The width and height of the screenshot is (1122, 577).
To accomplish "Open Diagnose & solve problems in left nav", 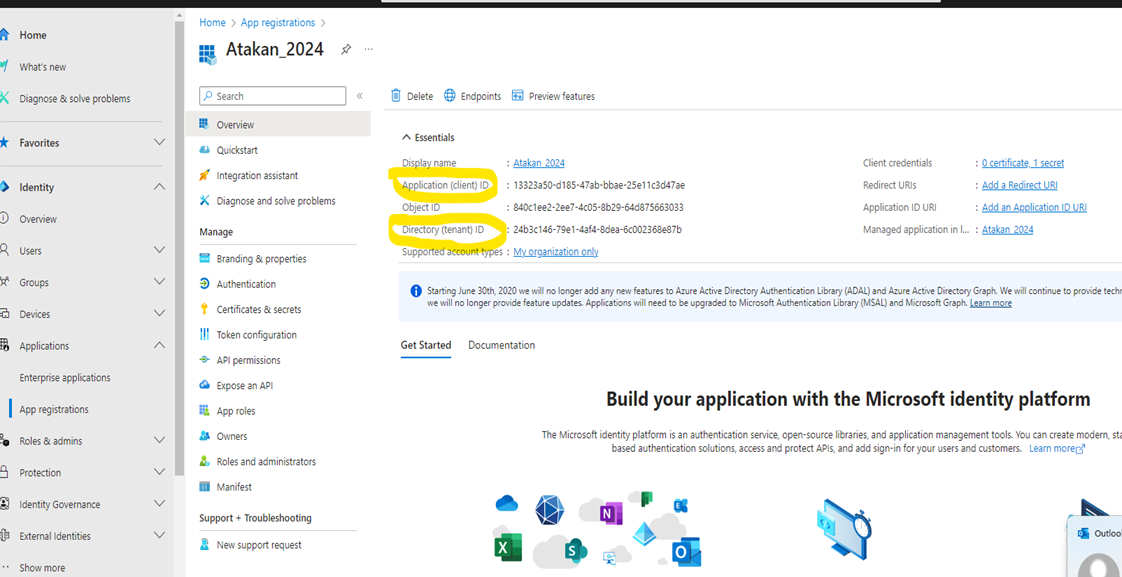I will [x=75, y=99].
